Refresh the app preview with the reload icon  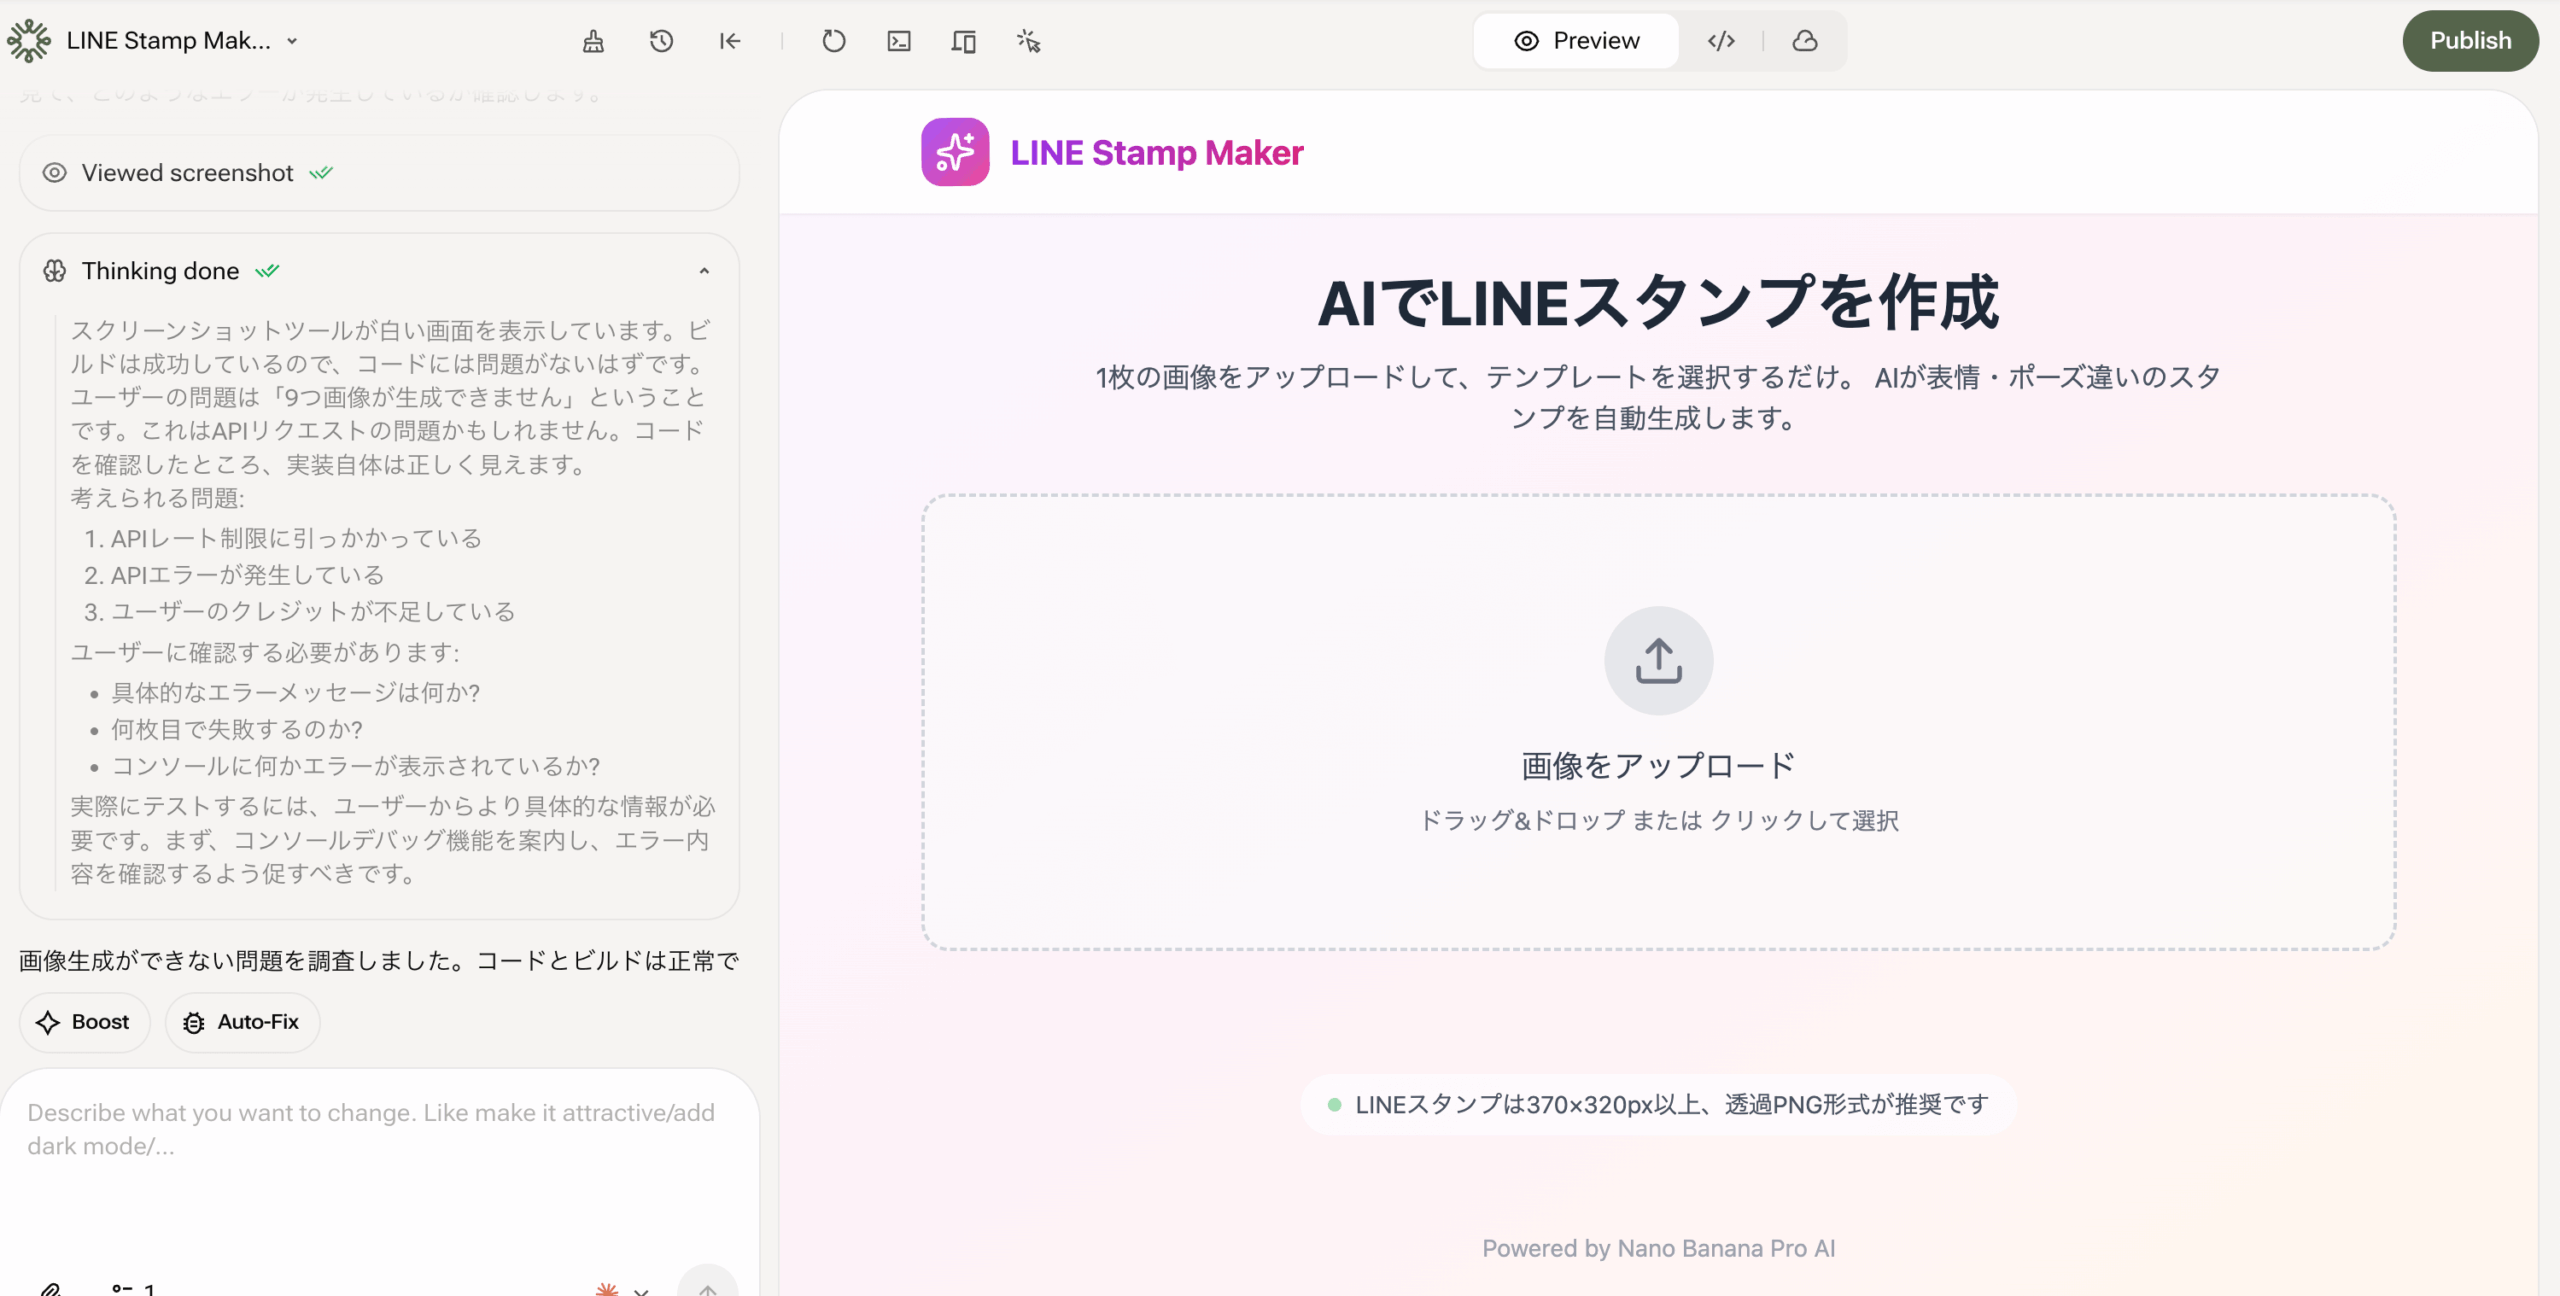pyautogui.click(x=832, y=41)
